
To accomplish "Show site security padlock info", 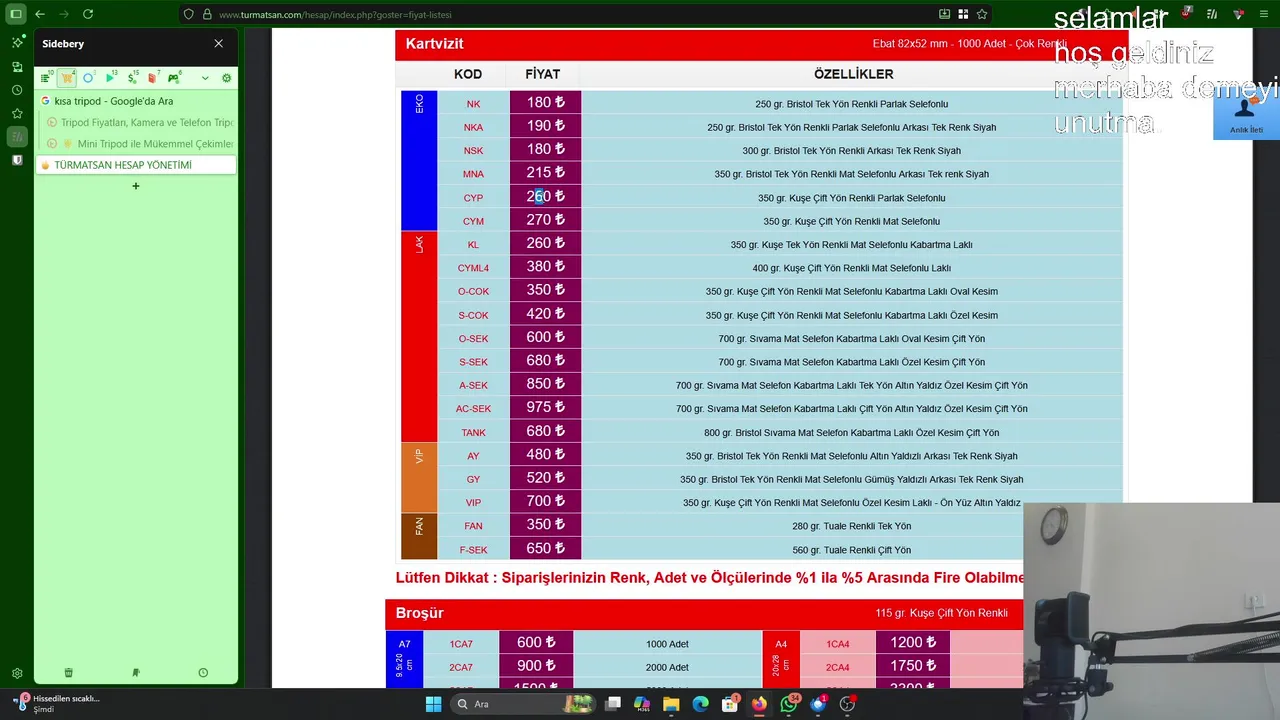I will [x=207, y=14].
